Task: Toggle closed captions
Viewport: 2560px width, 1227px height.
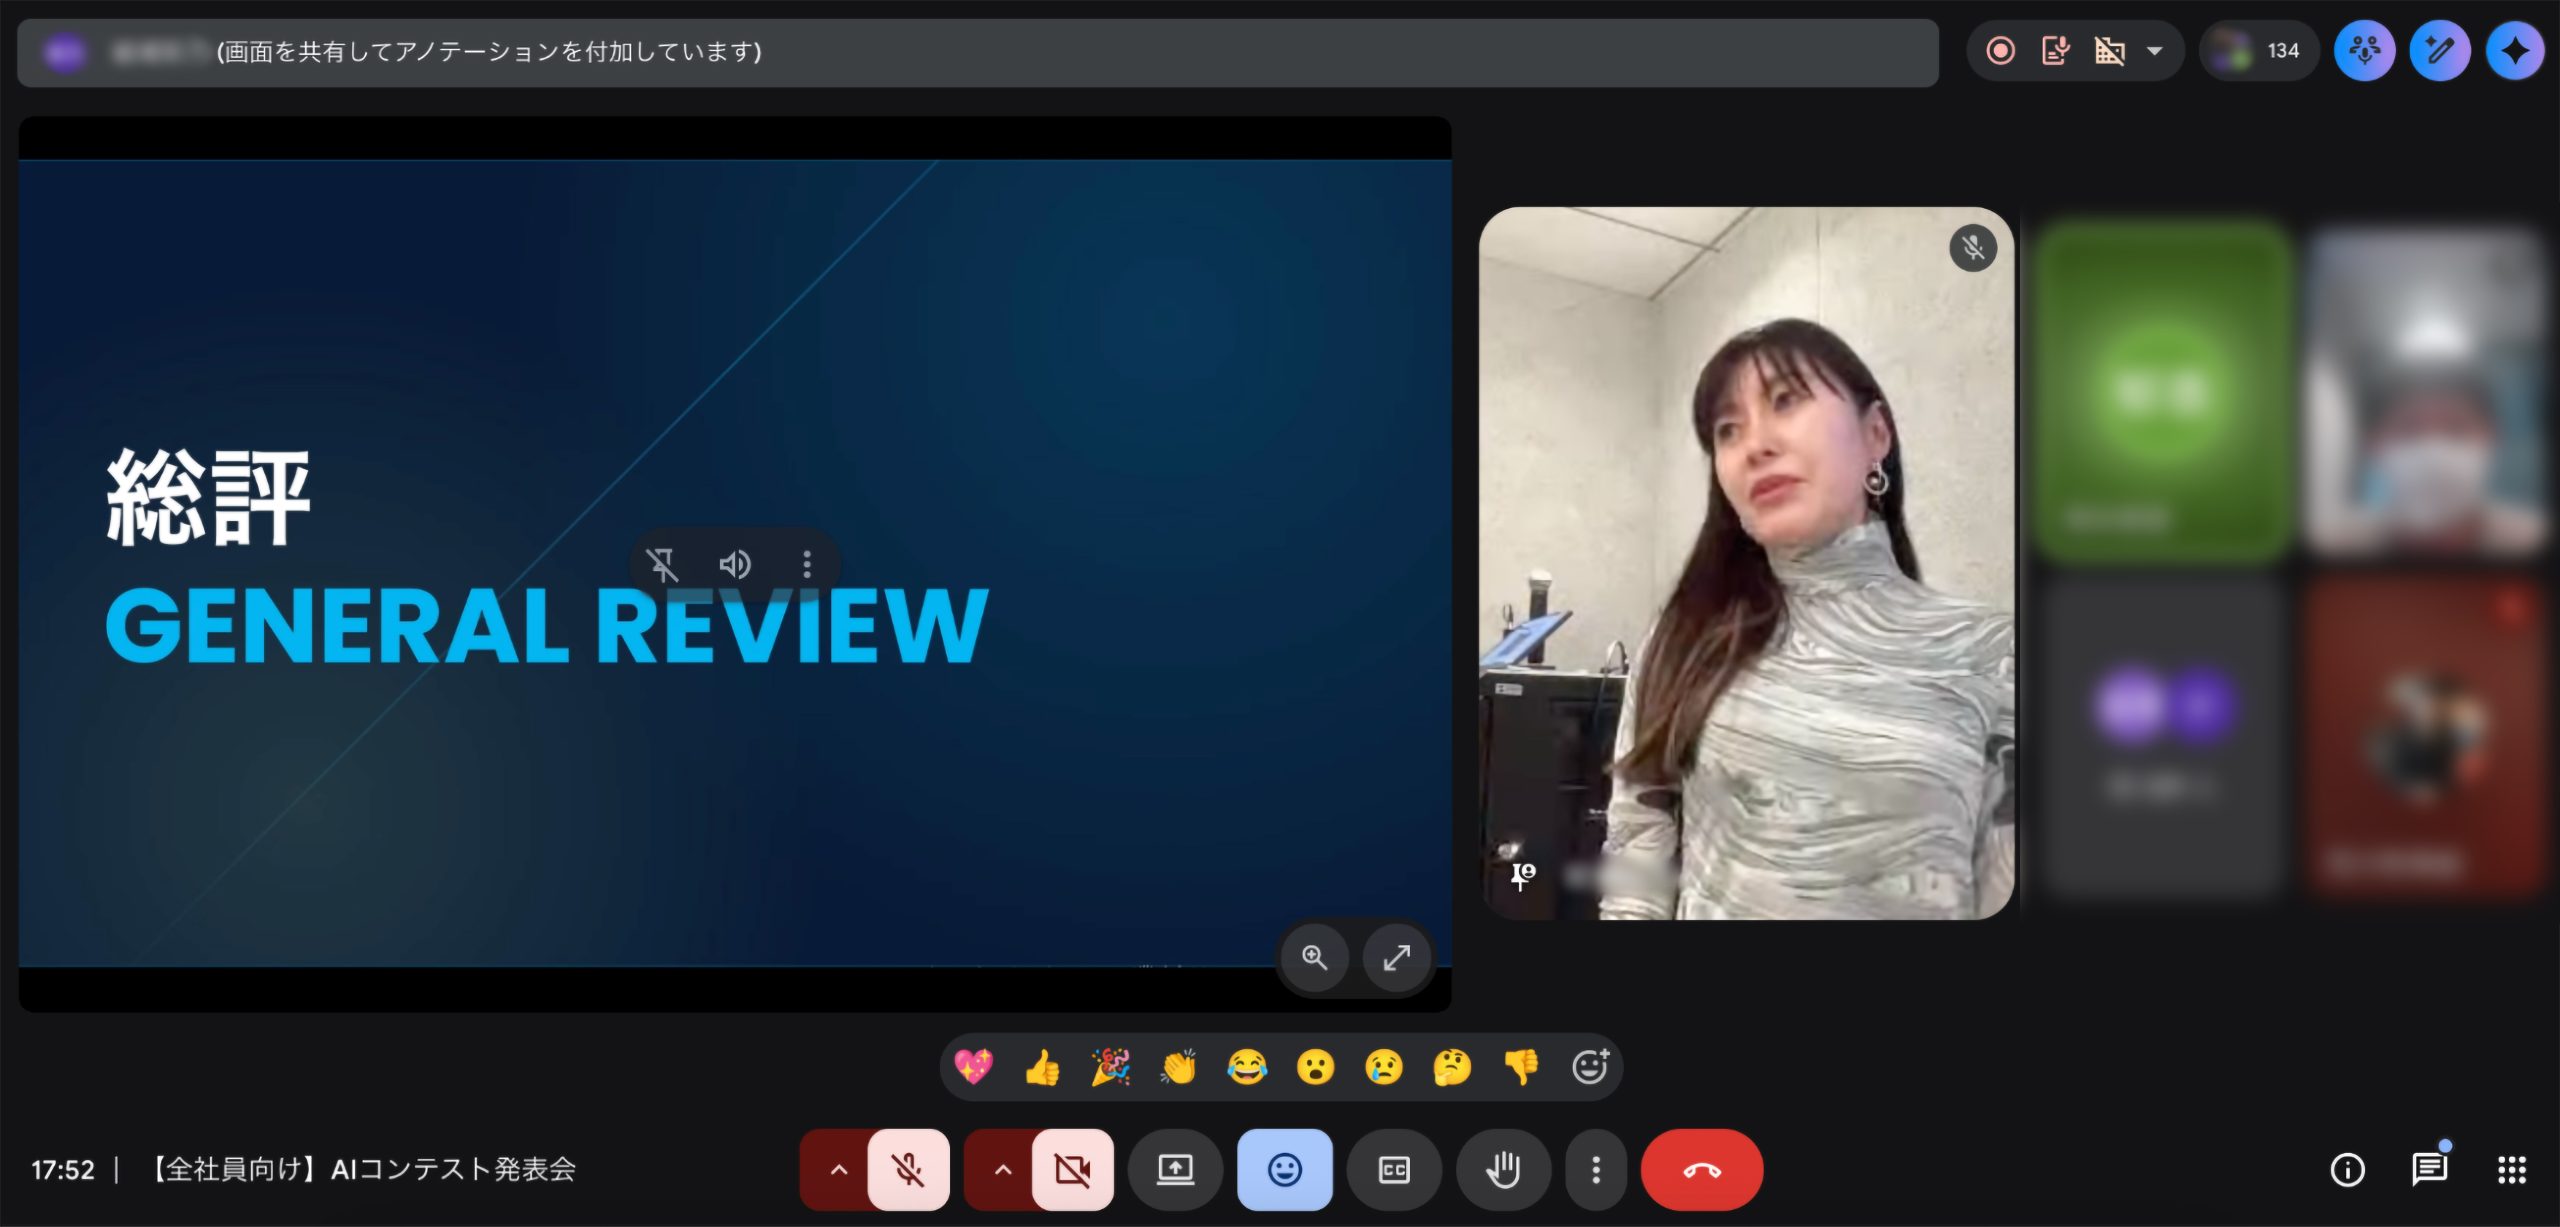Action: (1393, 1169)
